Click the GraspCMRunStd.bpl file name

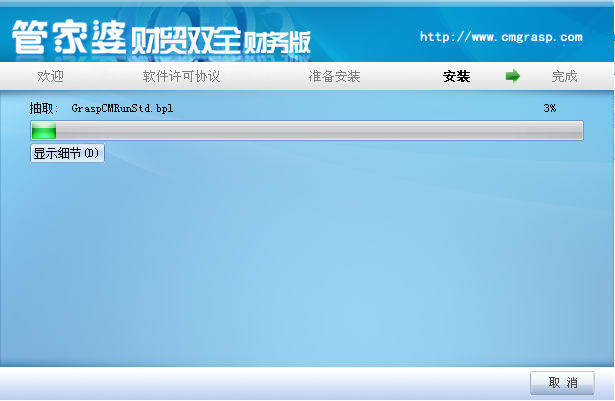tap(122, 108)
